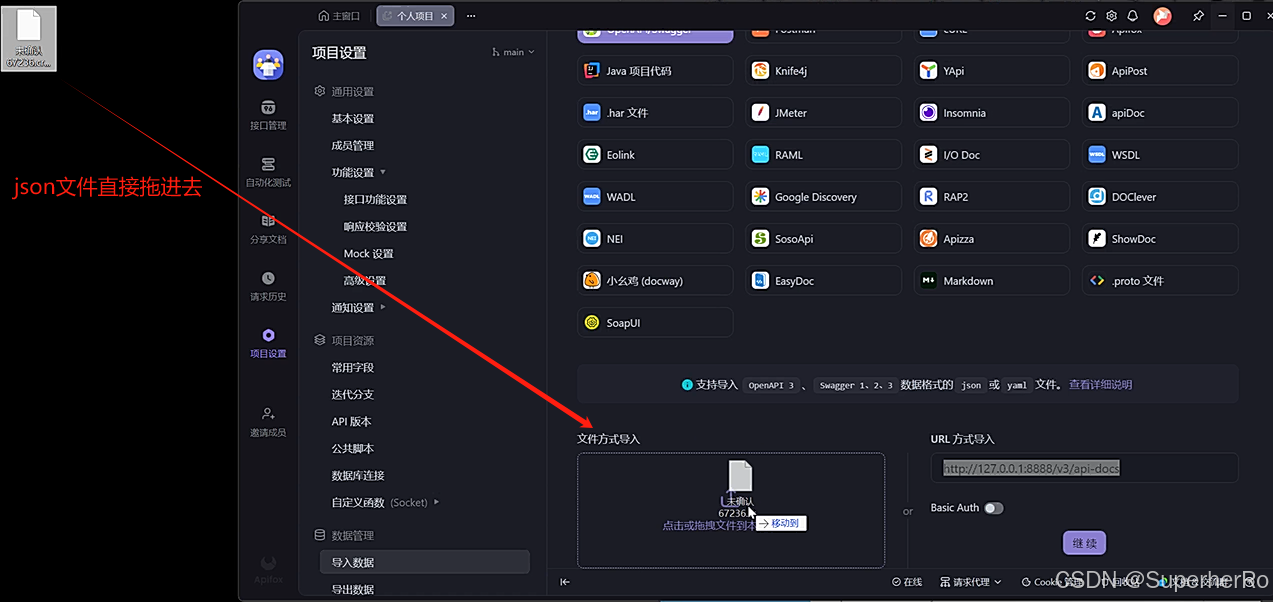Select the Markdown import format
The image size is (1273, 602).
tap(992, 281)
